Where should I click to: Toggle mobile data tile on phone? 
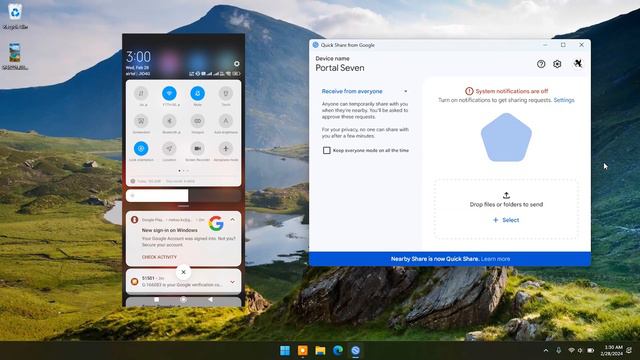[141, 93]
